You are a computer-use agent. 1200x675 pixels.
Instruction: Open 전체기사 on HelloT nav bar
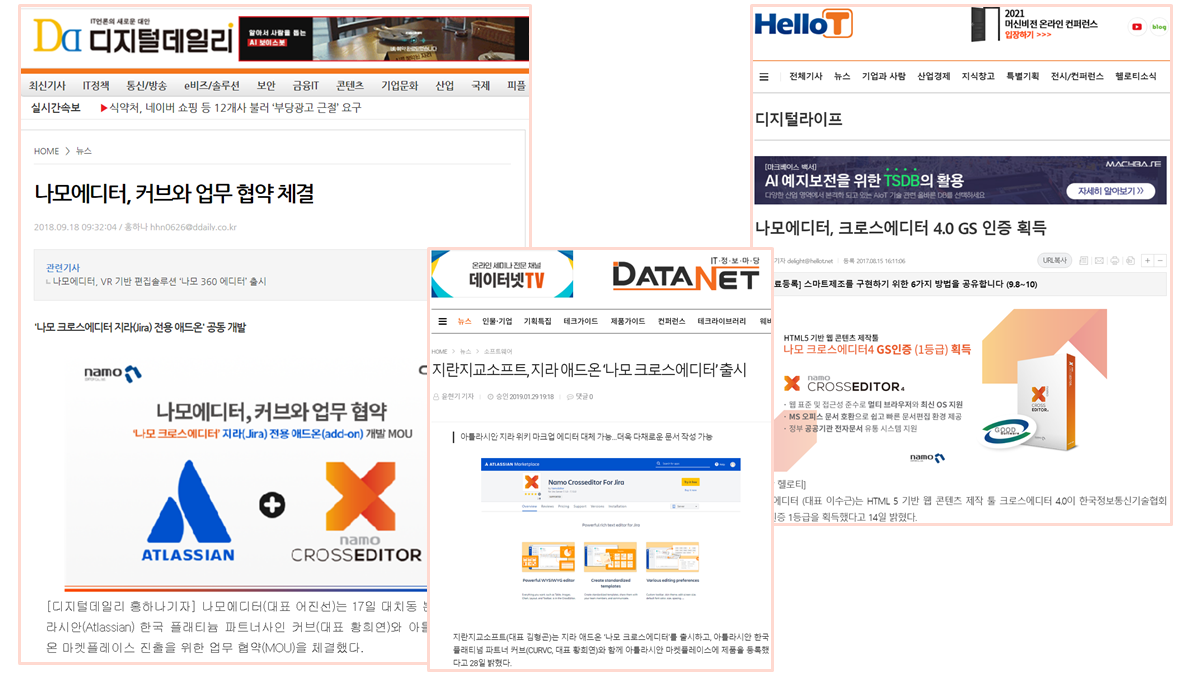806,76
